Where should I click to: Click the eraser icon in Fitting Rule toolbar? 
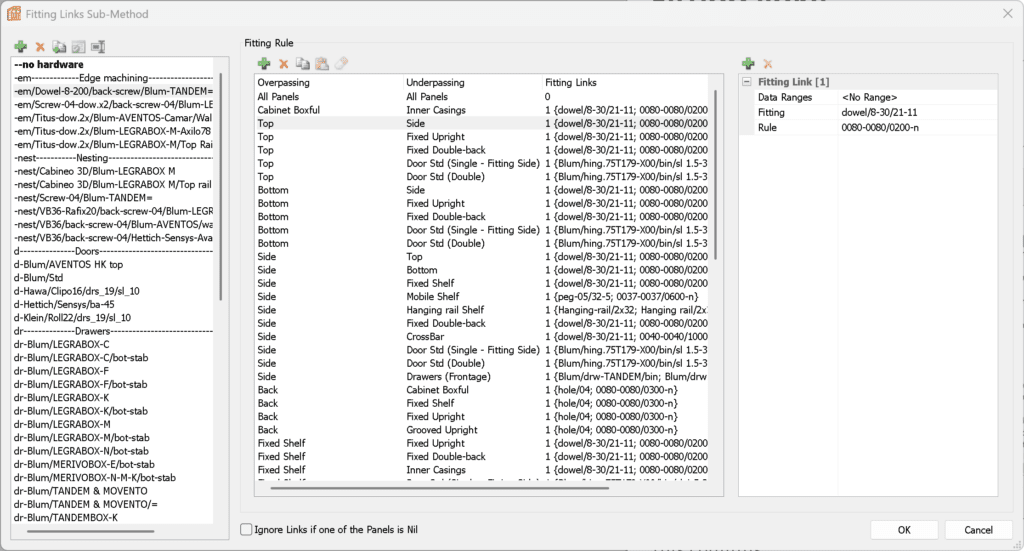(342, 63)
